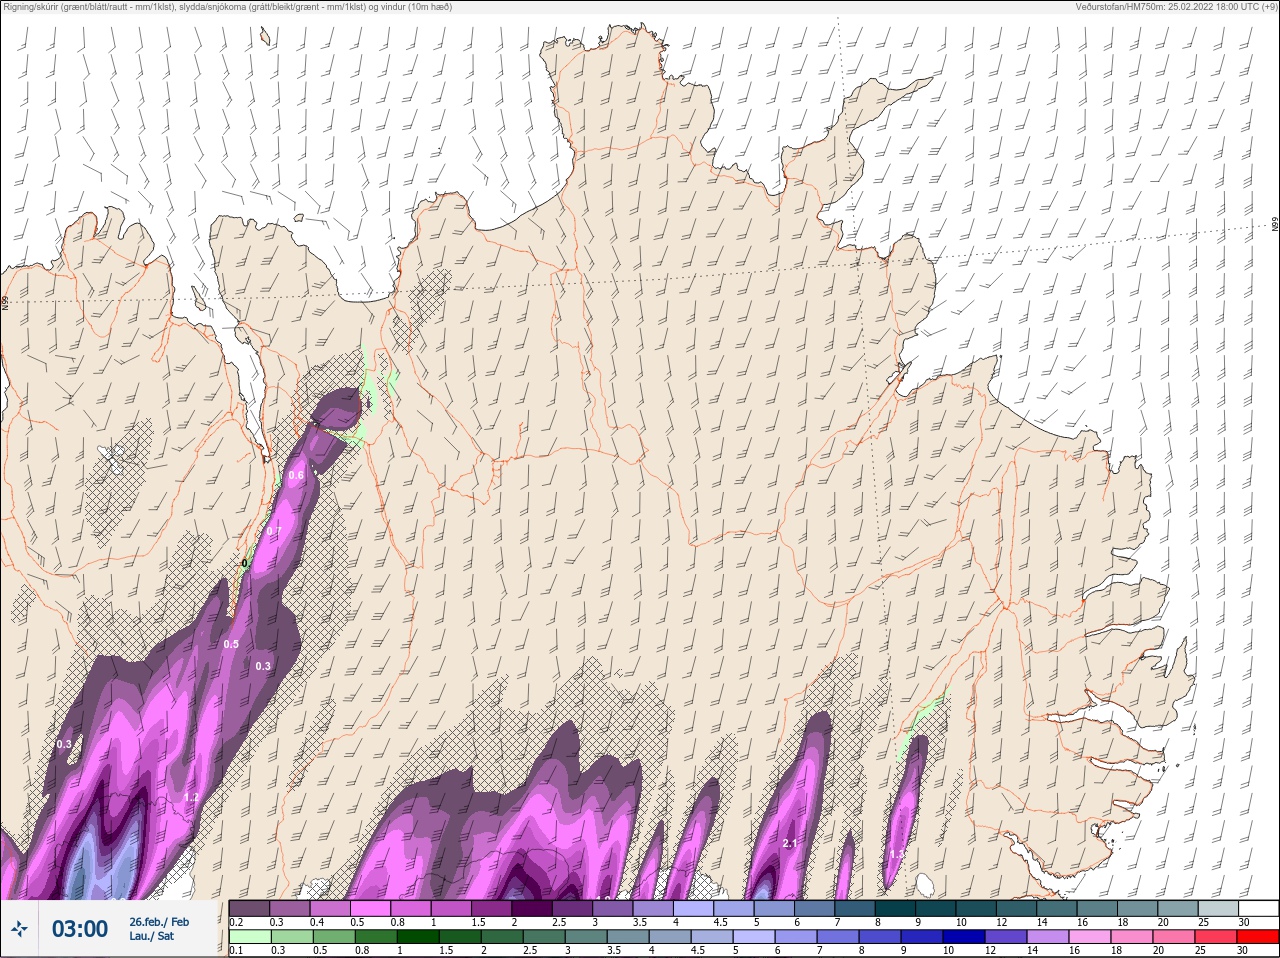1280x958 pixels.
Task: Click the top legend swatch between 0.2 and 0.3
Action: tap(249, 908)
